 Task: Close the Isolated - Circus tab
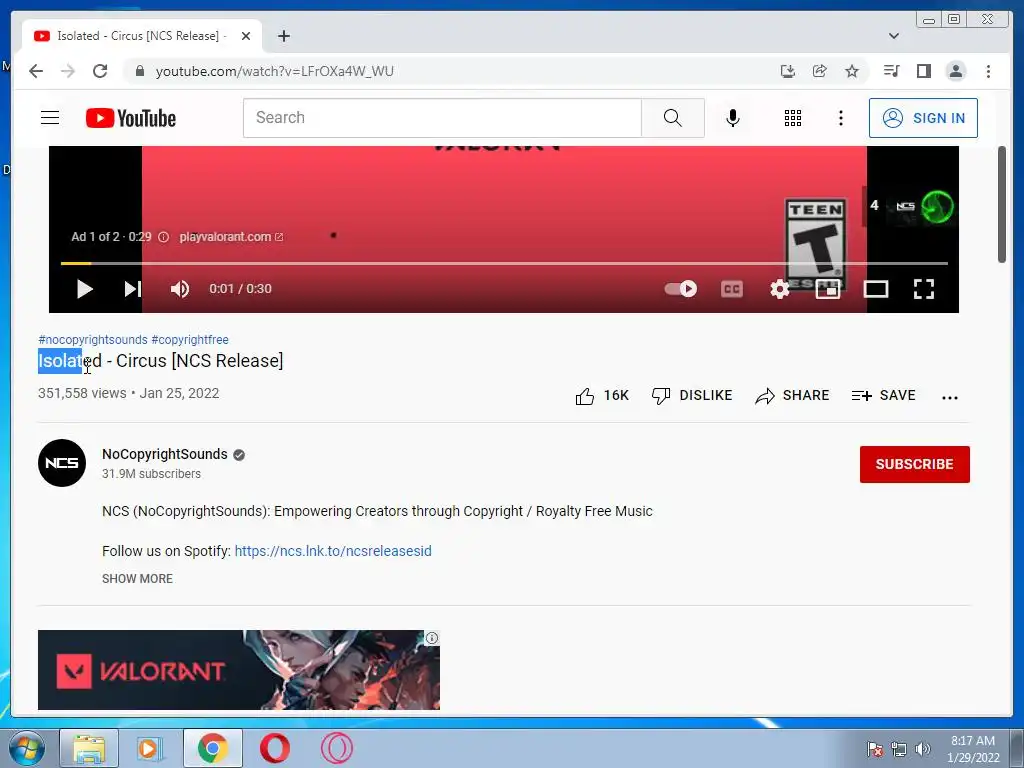coord(246,36)
